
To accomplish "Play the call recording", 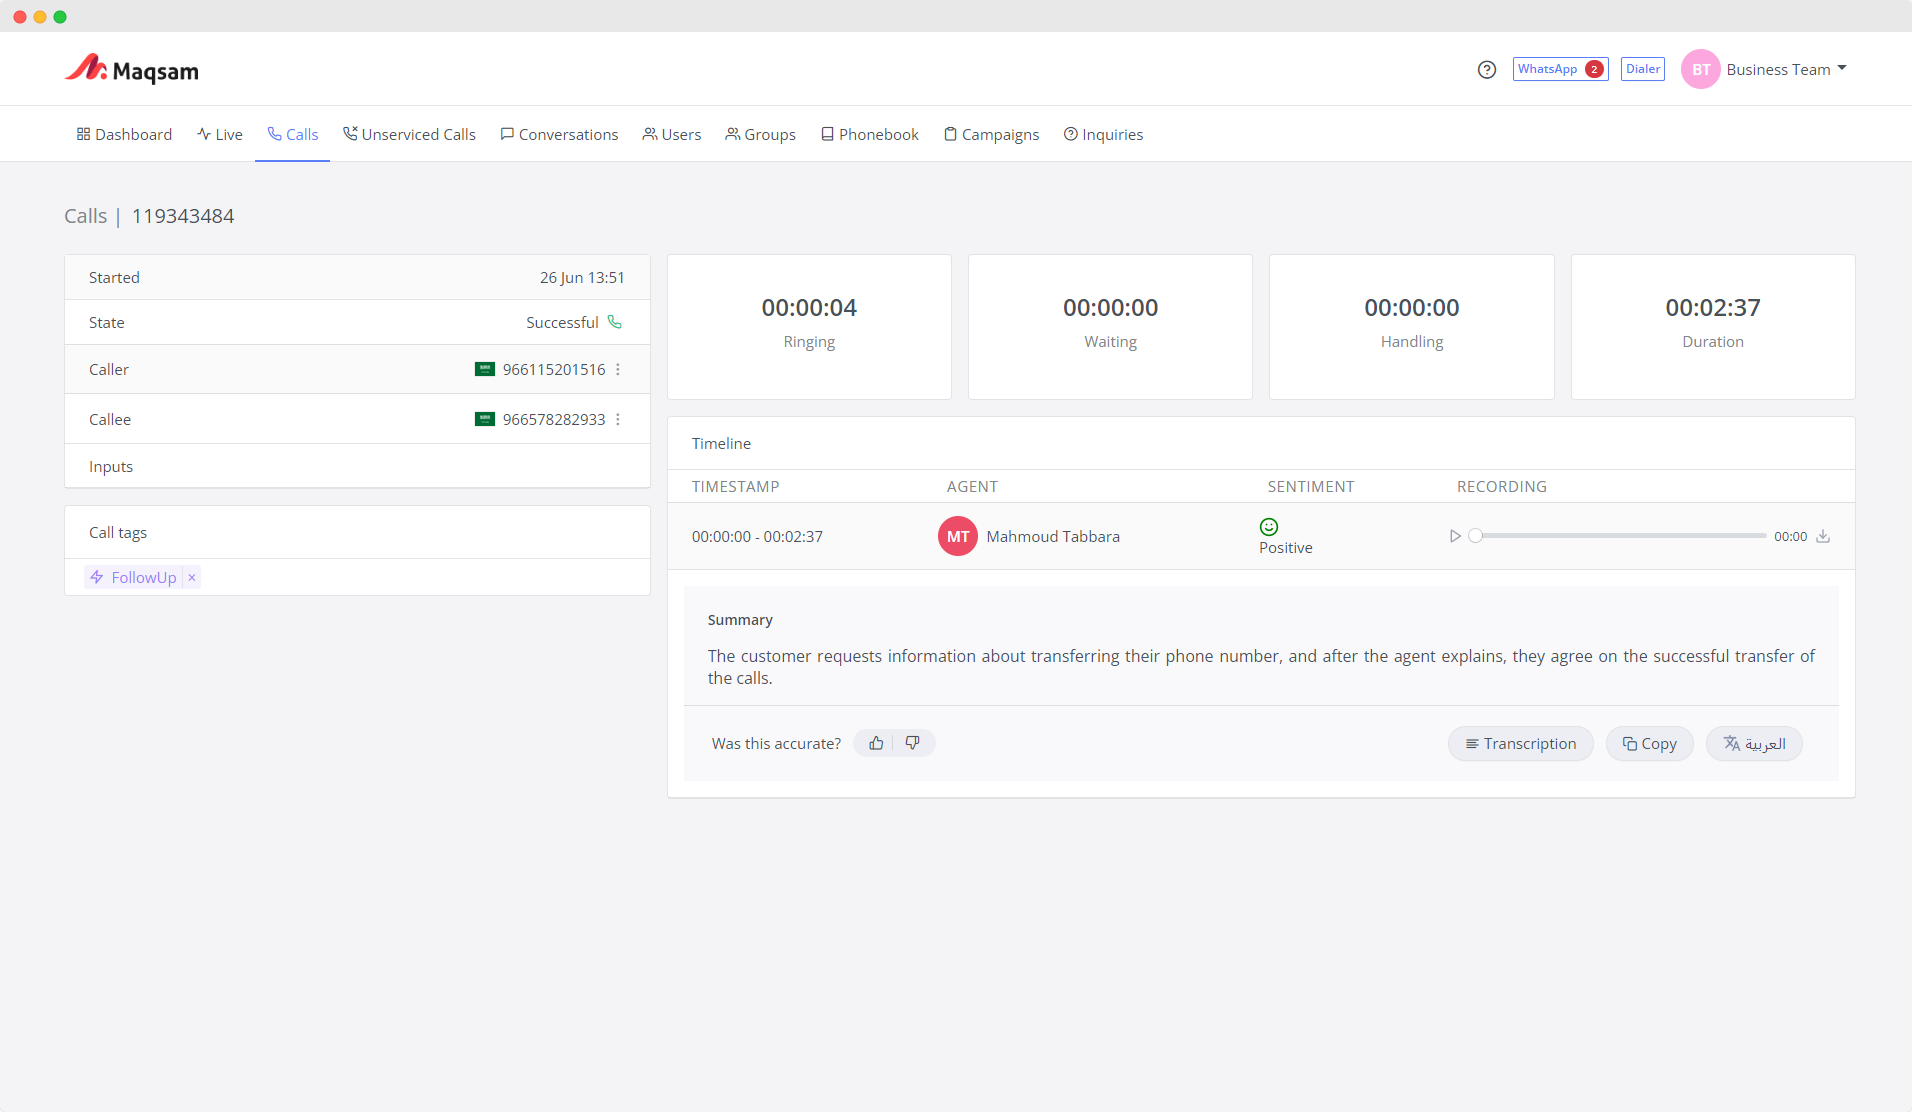I will [1455, 536].
